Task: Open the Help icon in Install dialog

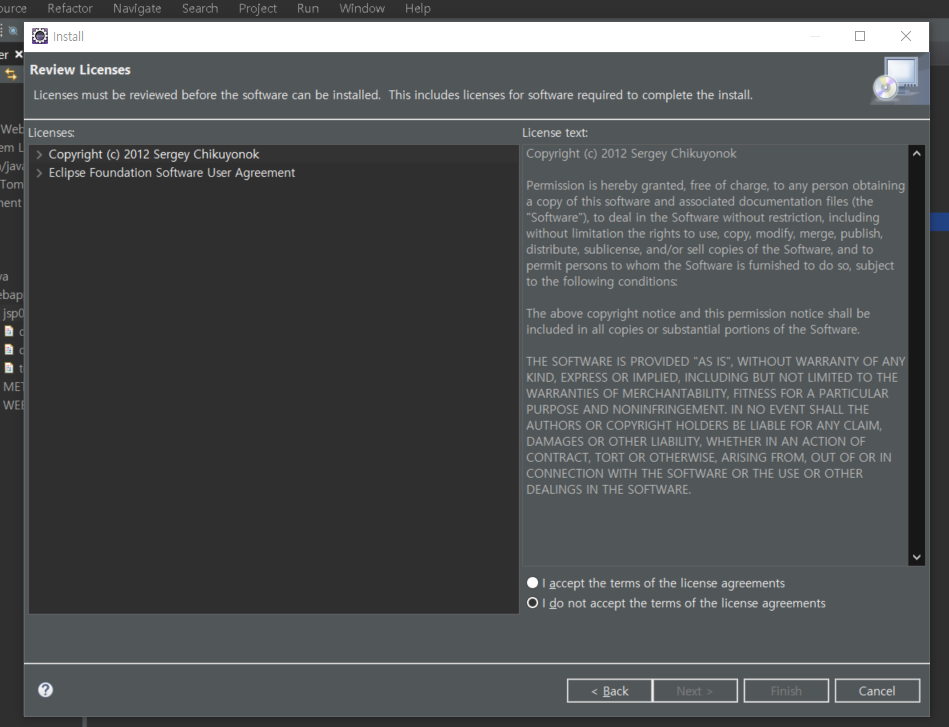Action: (45, 690)
